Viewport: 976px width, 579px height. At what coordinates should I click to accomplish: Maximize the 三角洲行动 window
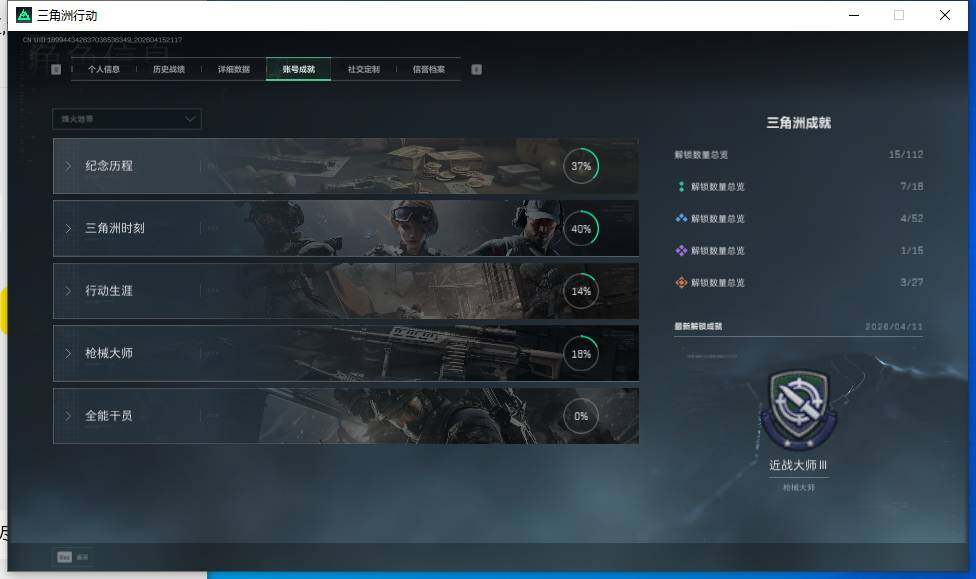pyautogui.click(x=899, y=15)
